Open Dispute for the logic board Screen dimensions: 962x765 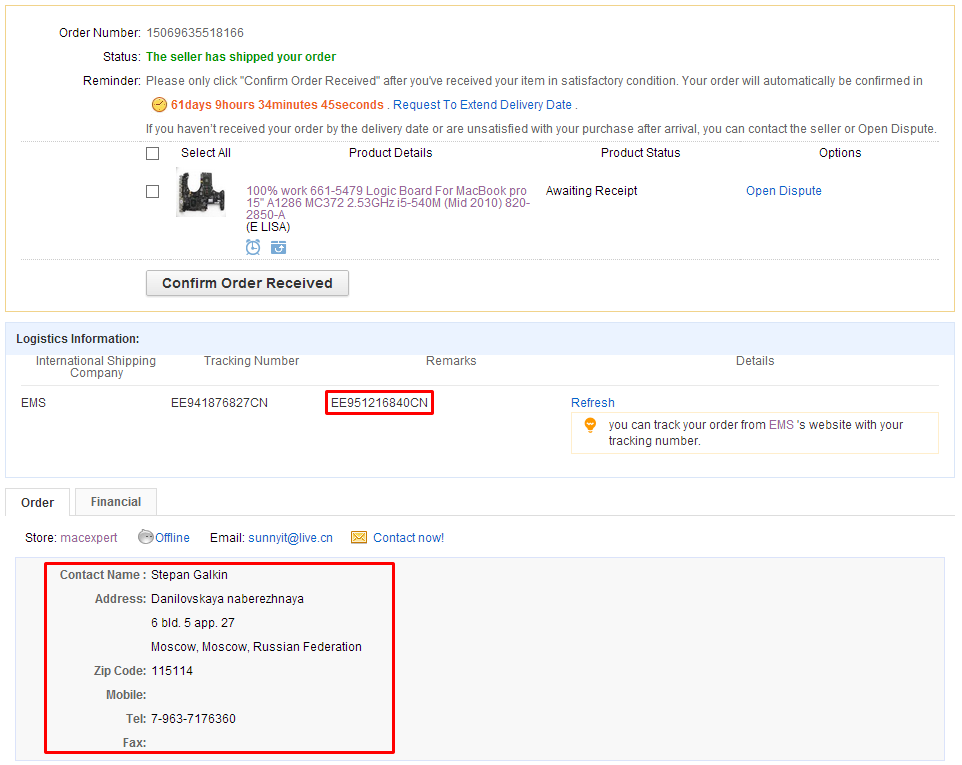[783, 191]
